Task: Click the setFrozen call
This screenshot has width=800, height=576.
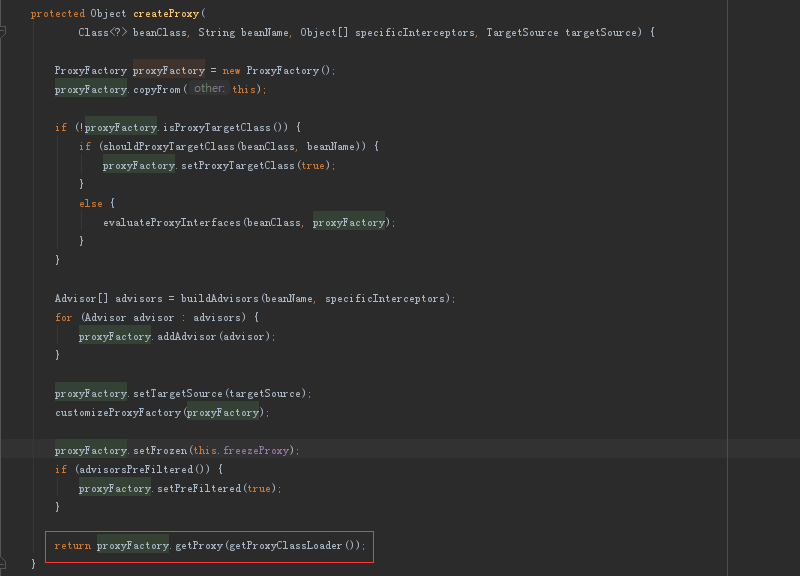Action: (160, 451)
